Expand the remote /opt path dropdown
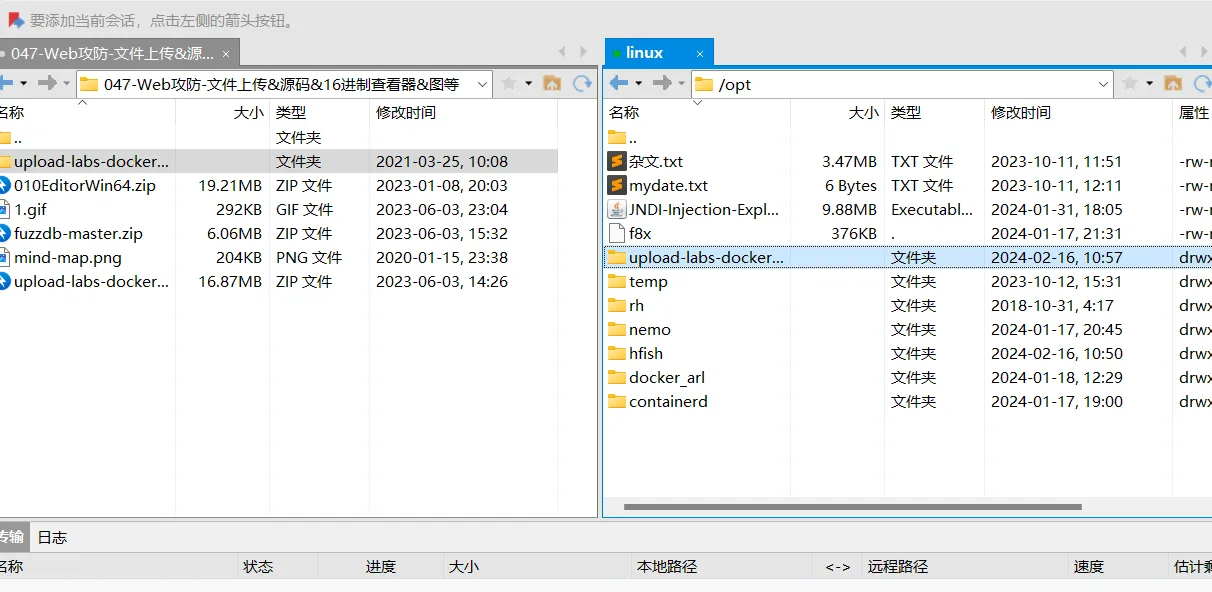The height and width of the screenshot is (592, 1212). click(x=1103, y=84)
